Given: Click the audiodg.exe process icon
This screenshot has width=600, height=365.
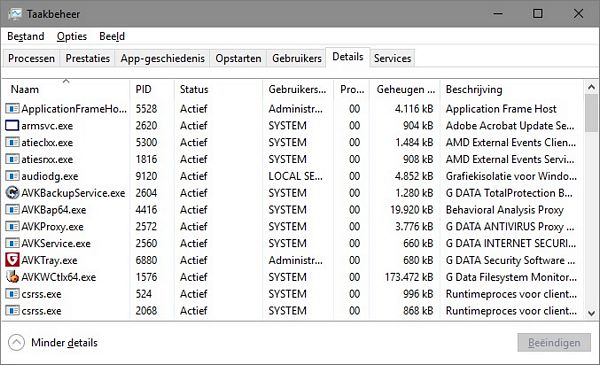Looking at the screenshot, I should [x=12, y=176].
